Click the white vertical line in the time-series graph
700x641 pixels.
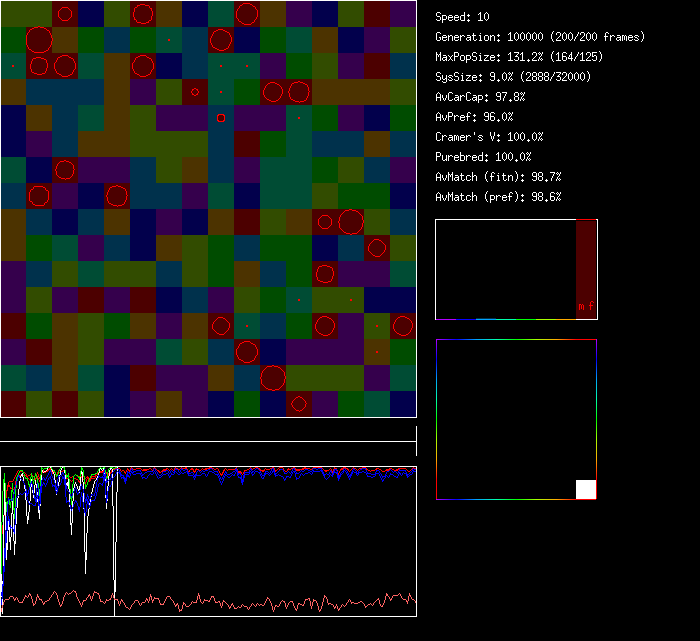(114, 540)
